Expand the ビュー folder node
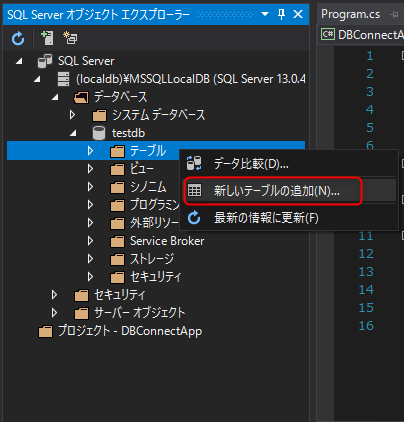This screenshot has width=404, height=422. 90,169
